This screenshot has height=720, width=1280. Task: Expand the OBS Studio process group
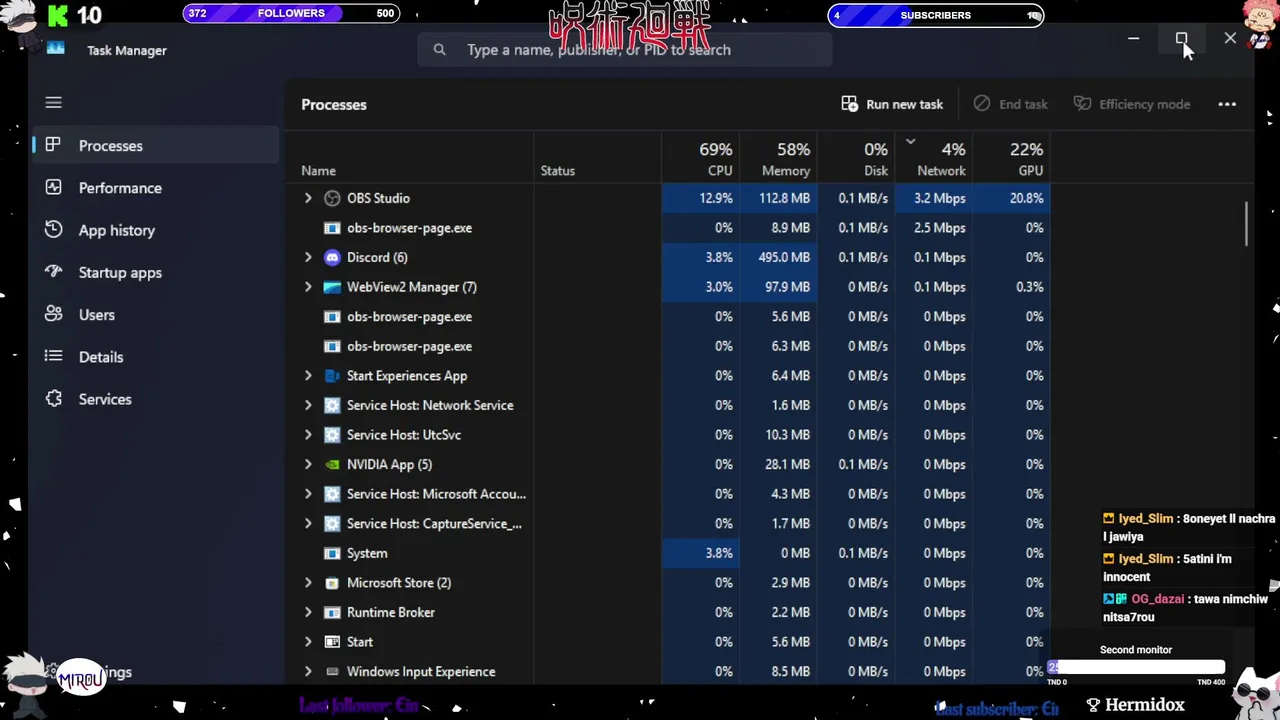pos(308,198)
